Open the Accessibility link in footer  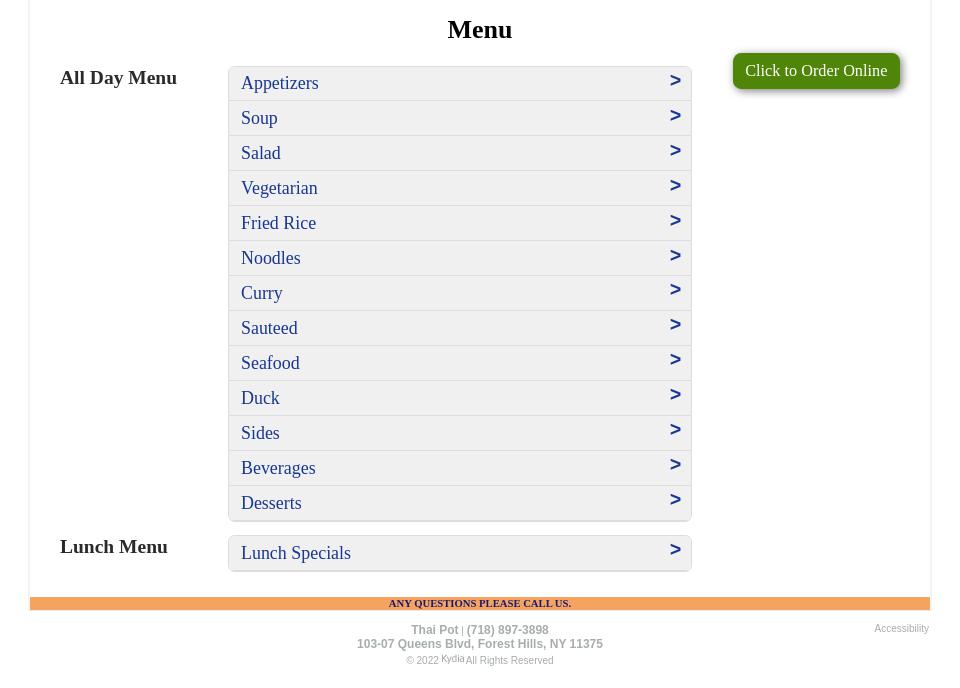point(901,629)
